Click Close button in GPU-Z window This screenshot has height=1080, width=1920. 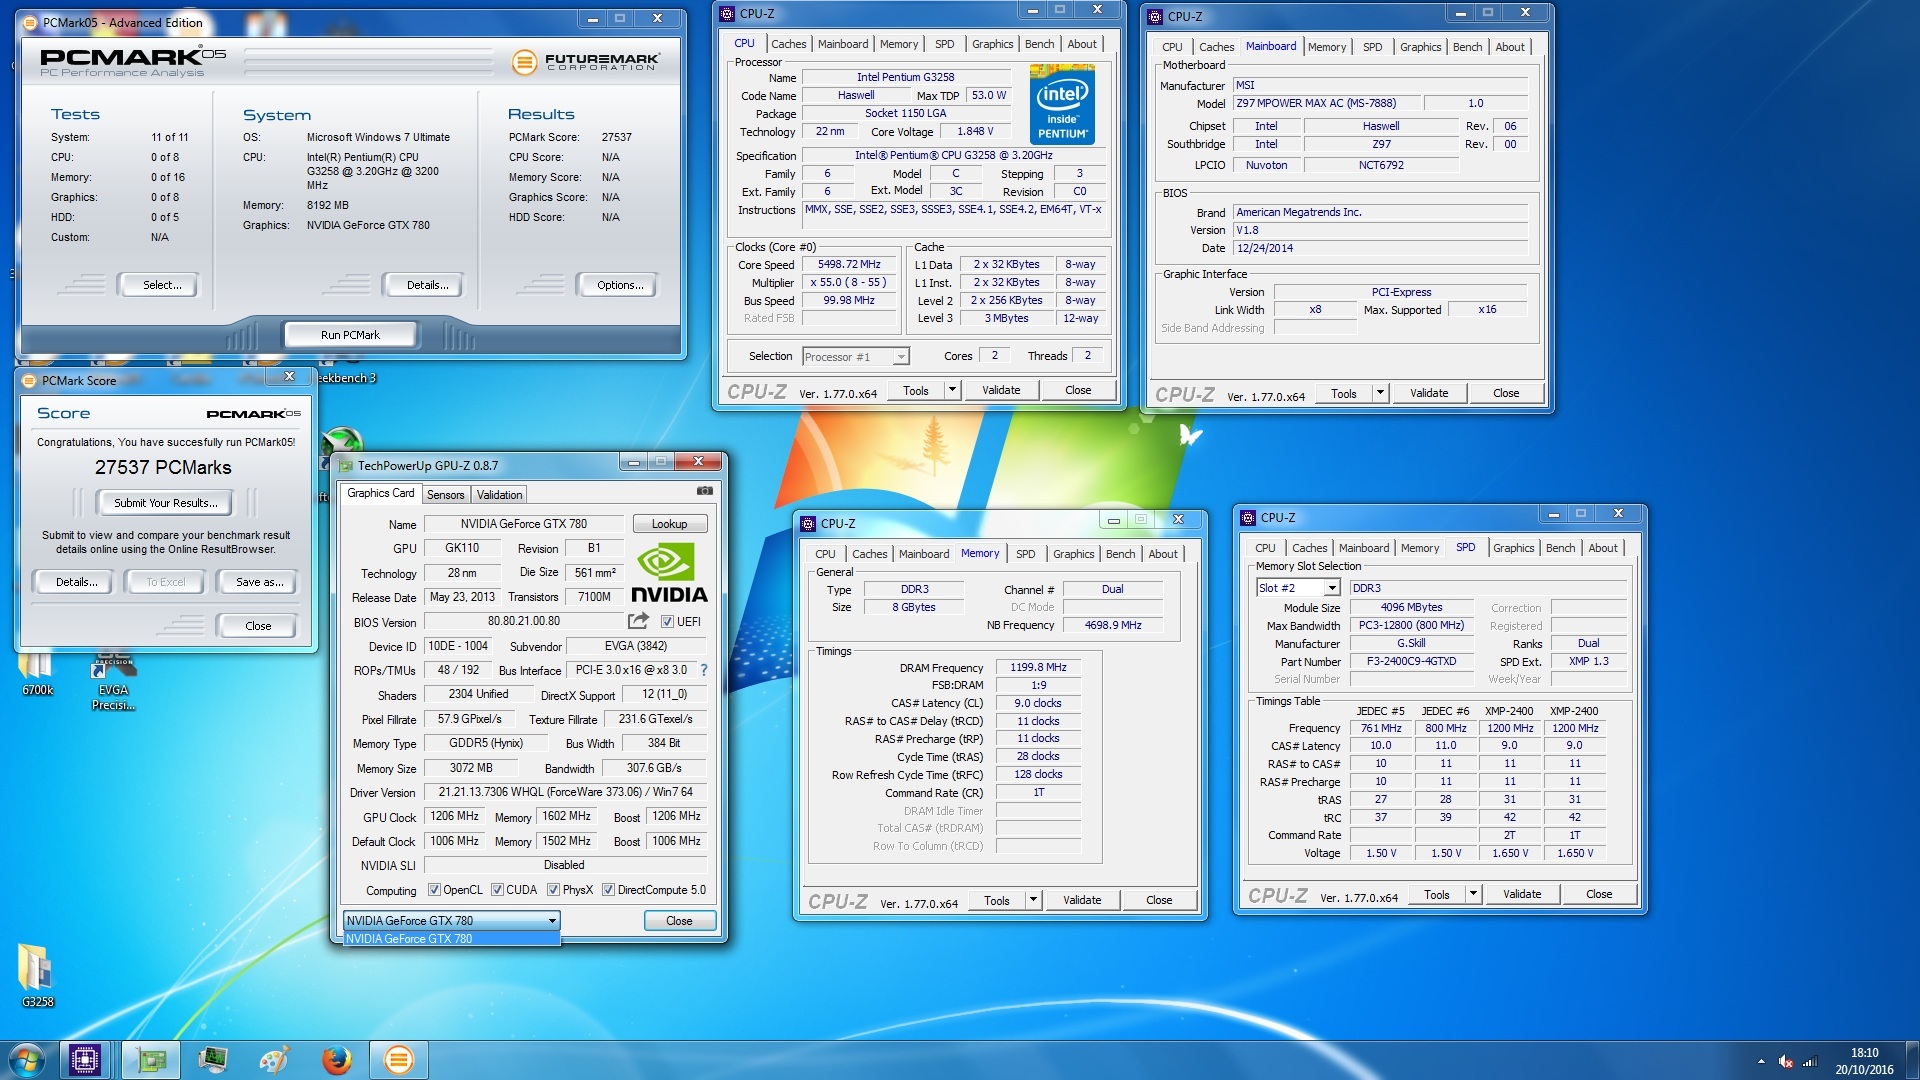point(679,921)
